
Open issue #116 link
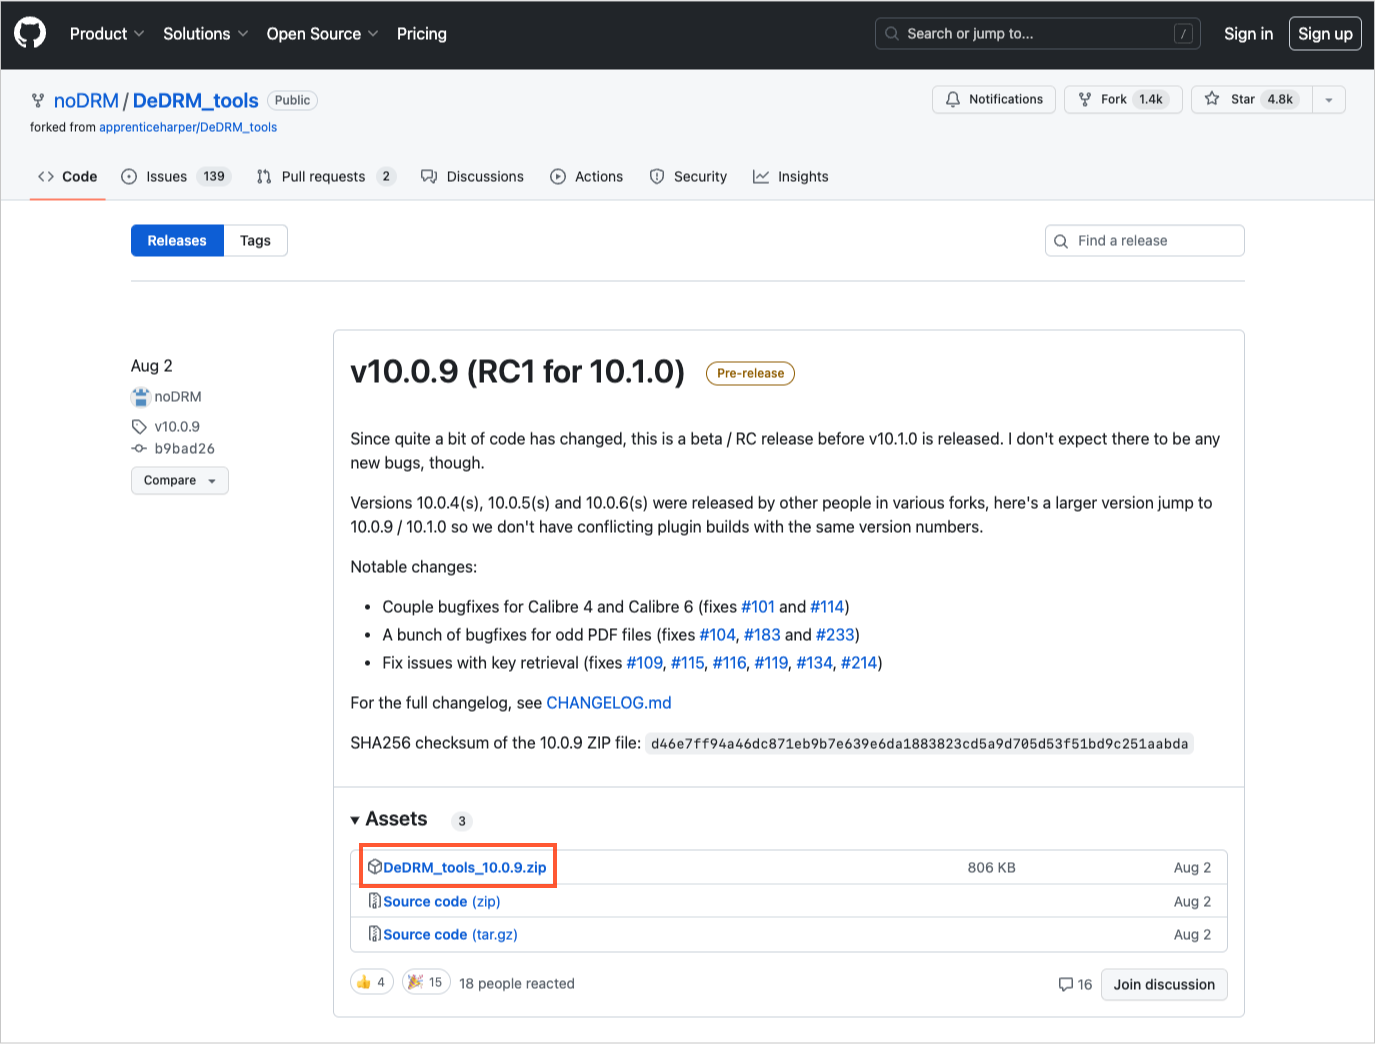coord(730,663)
